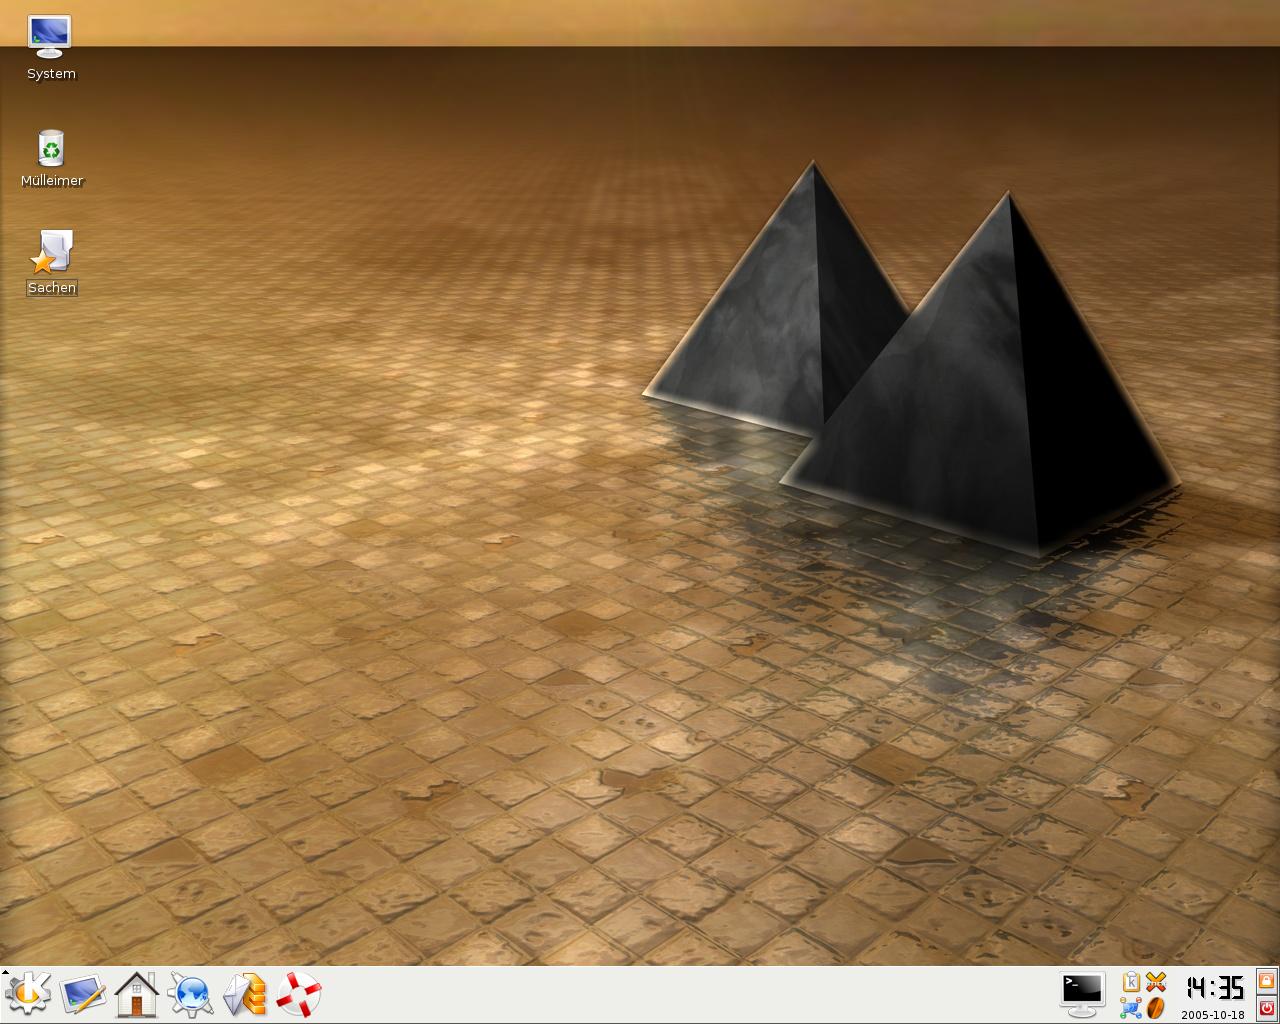Screen dimensions: 1280x1024
Task: Open the Help Center lifebuoy icon
Action: tap(299, 994)
